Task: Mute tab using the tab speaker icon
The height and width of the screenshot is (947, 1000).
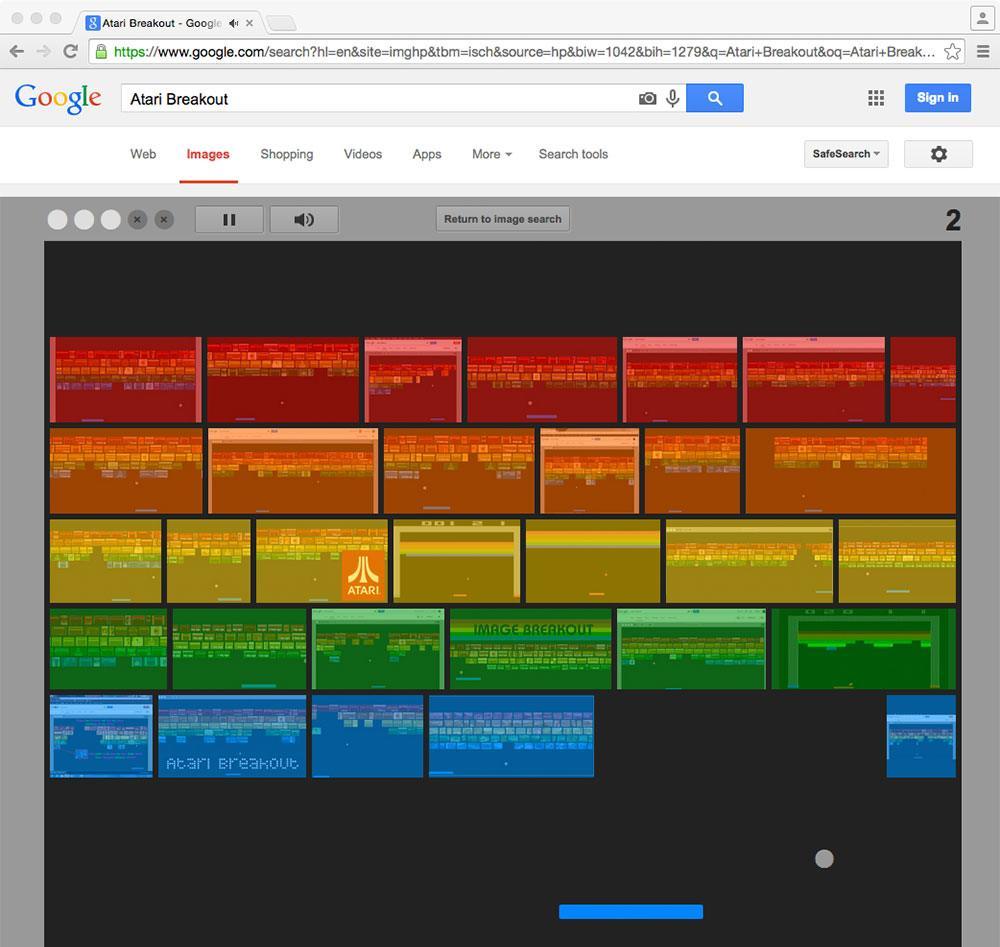Action: [233, 23]
